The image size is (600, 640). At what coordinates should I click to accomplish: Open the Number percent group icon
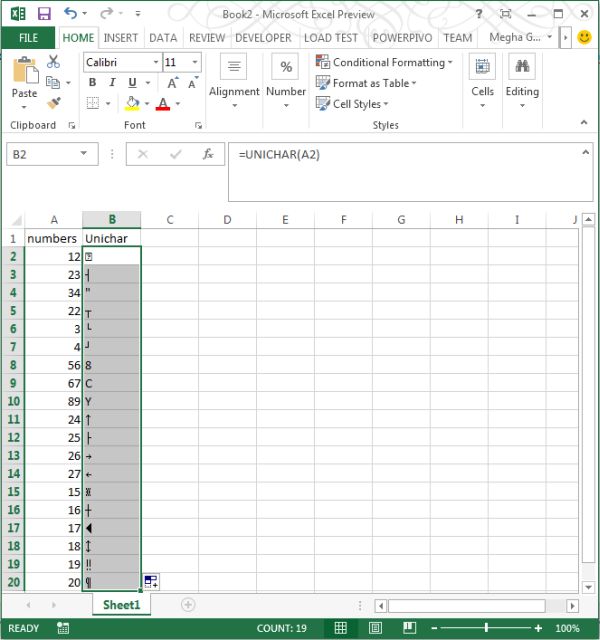tap(286, 66)
